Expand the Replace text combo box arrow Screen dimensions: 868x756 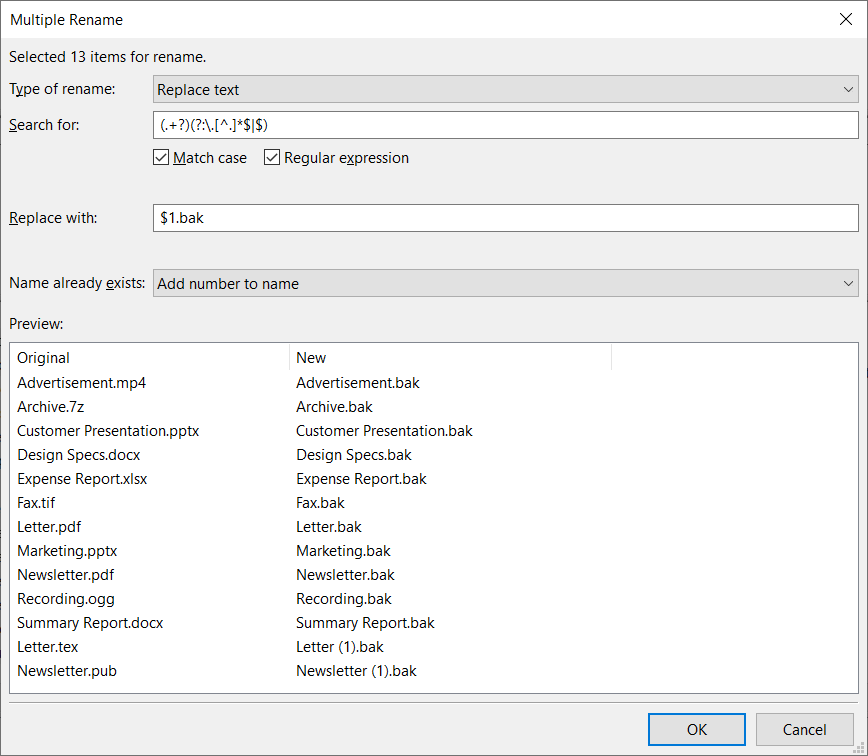click(848, 89)
